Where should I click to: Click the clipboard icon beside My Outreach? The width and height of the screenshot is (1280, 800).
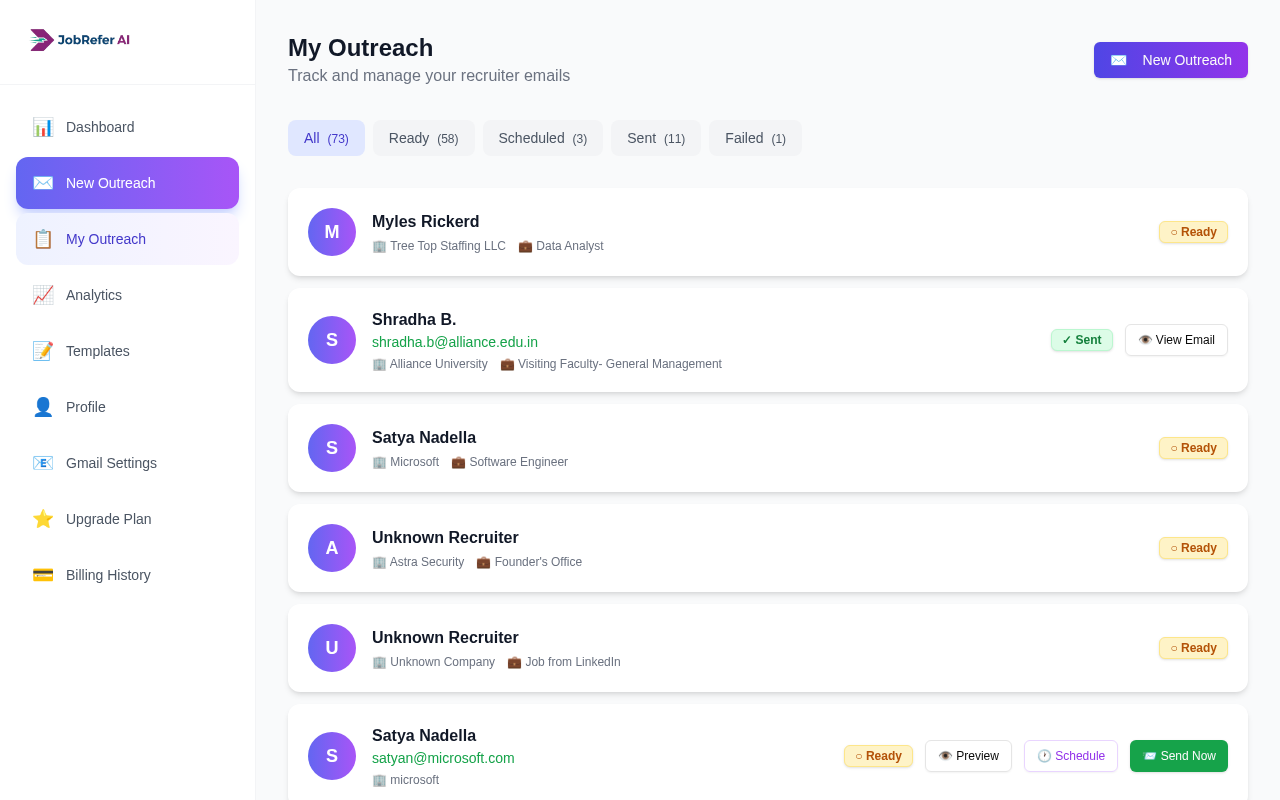pos(43,239)
